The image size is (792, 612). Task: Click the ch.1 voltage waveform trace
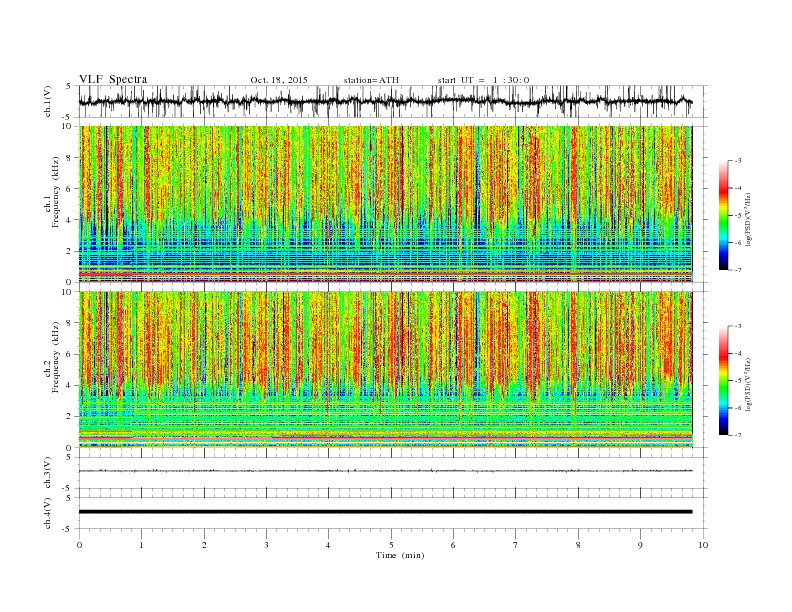pyautogui.click(x=385, y=101)
